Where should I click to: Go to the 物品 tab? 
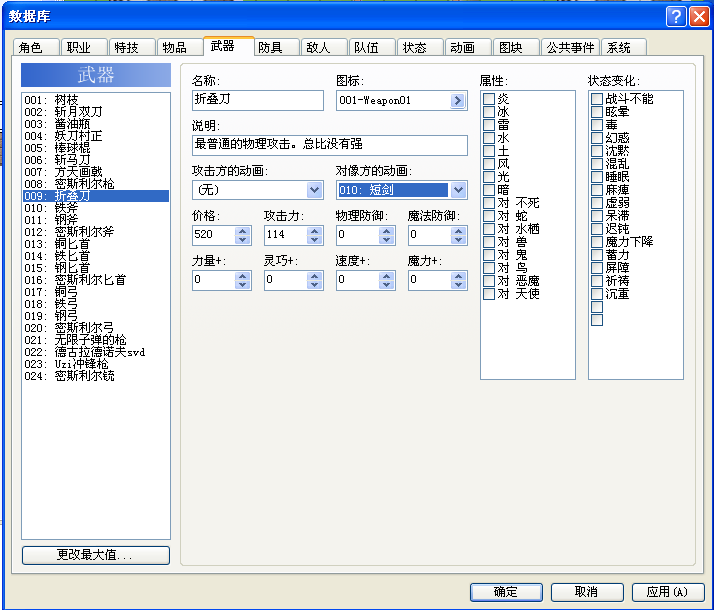180,47
